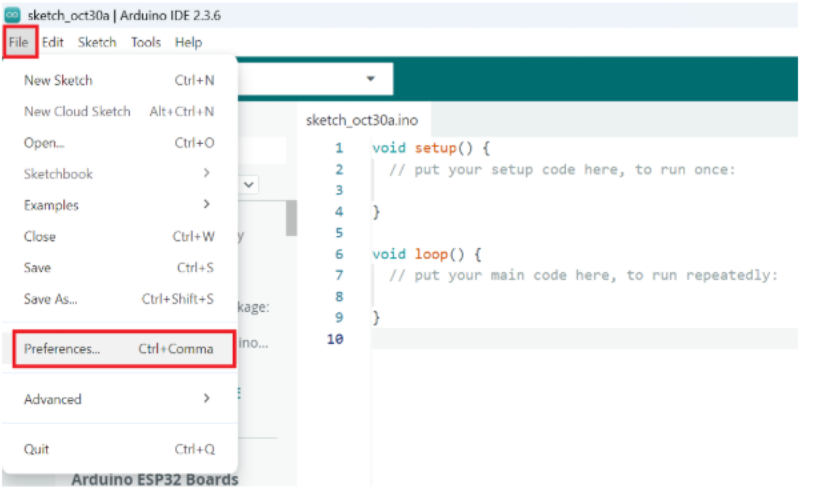Open the Help menu
This screenshot has width=819, height=504.
[x=188, y=42]
